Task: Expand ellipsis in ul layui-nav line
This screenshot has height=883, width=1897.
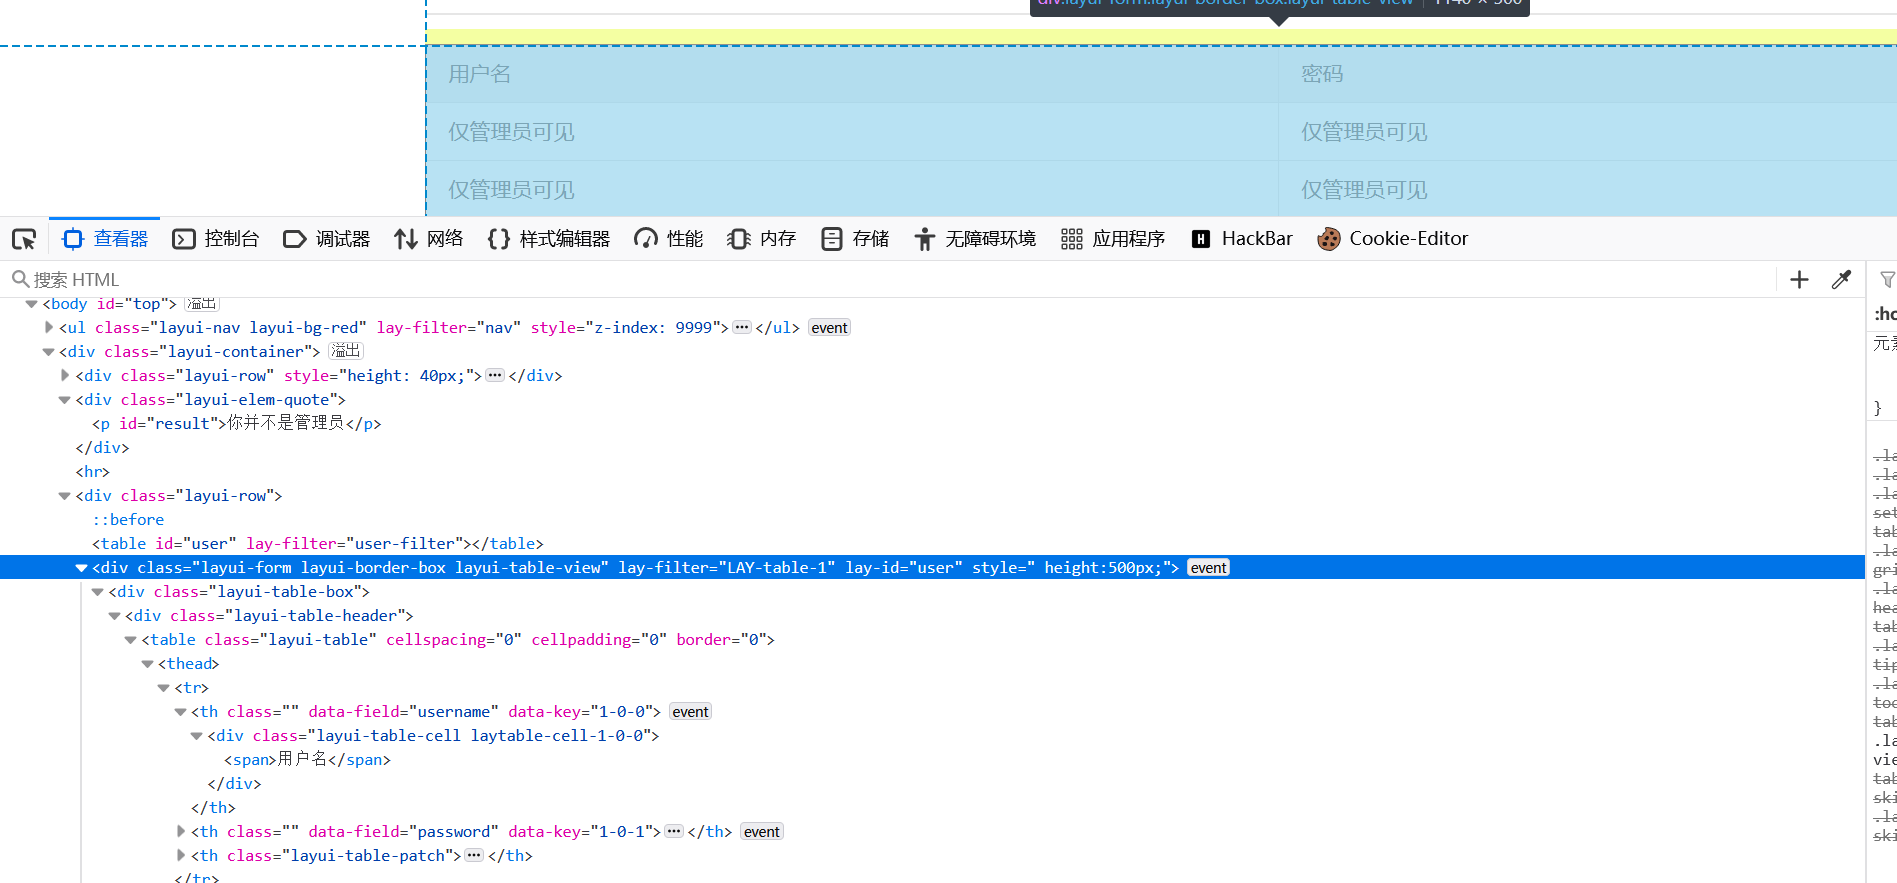Action: [742, 327]
